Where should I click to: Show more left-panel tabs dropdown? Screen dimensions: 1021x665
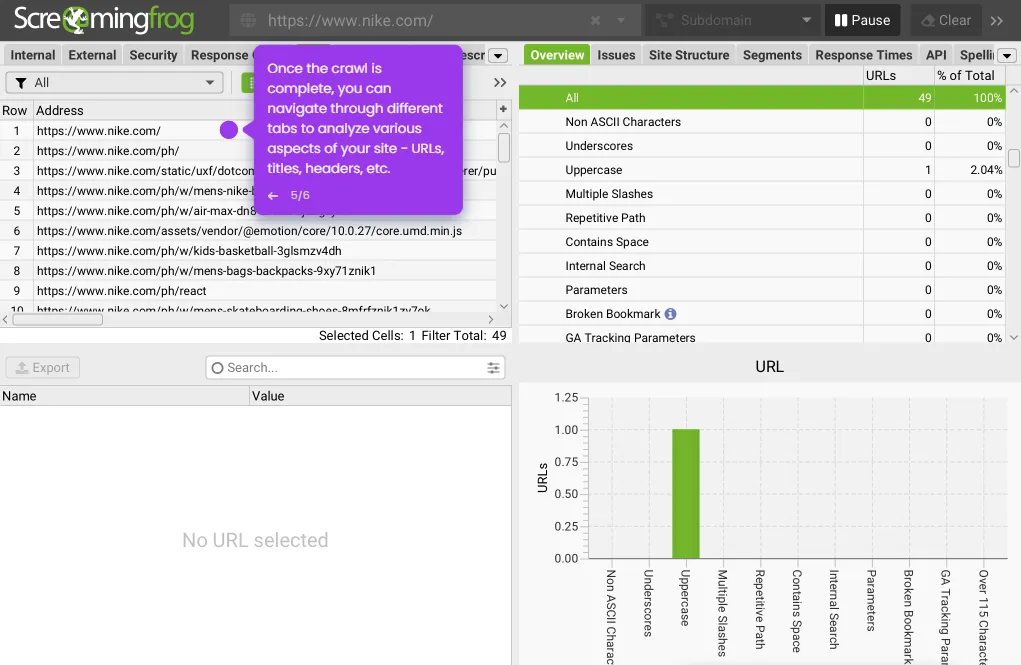pos(498,55)
